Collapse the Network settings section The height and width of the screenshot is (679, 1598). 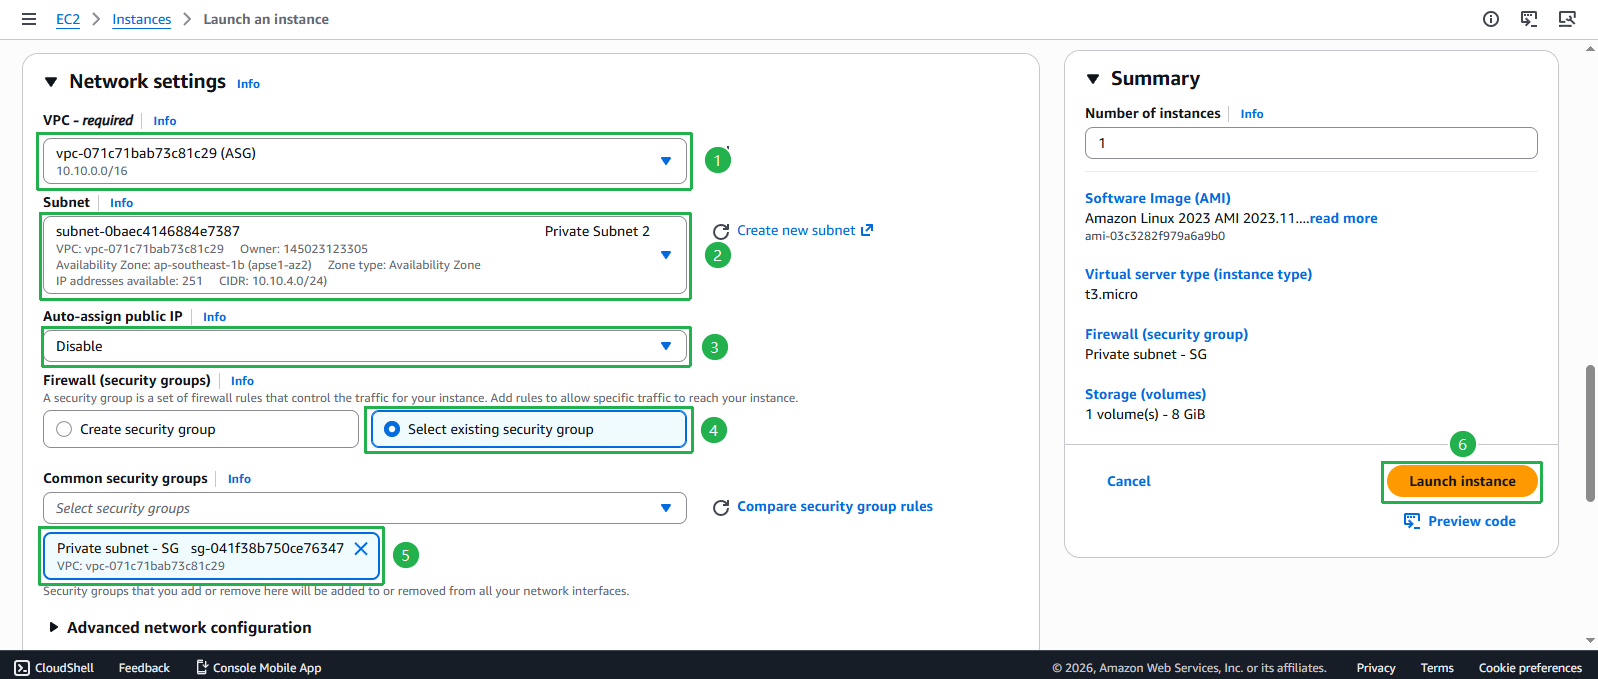tap(51, 82)
